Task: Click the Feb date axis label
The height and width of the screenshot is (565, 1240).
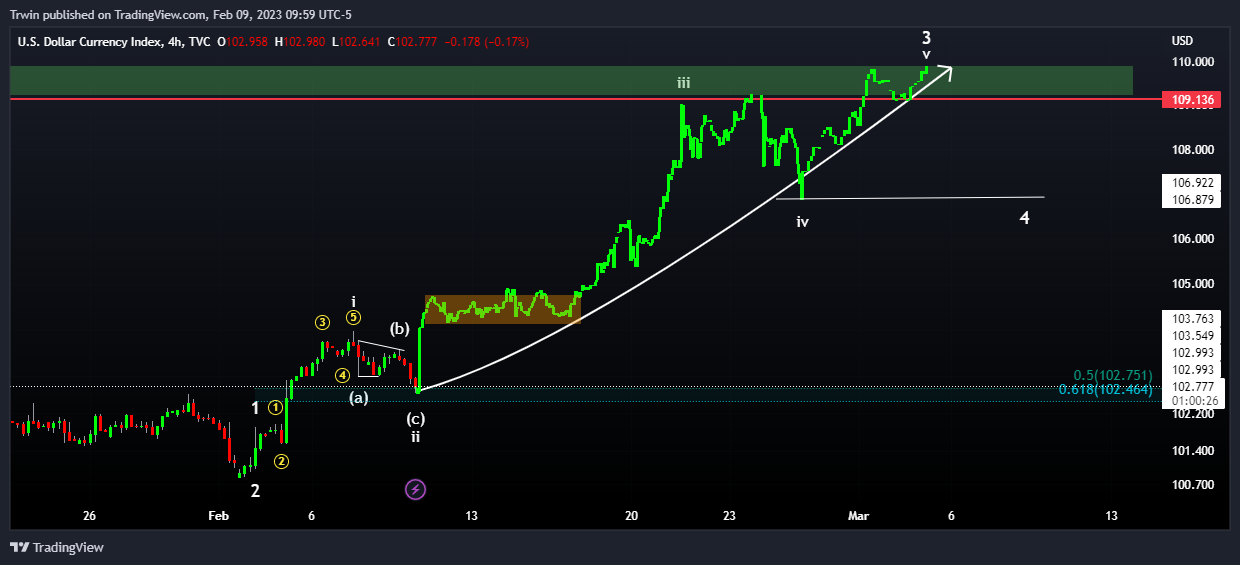Action: [x=218, y=516]
